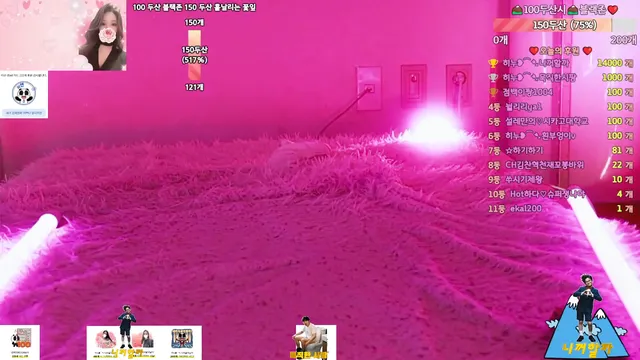Click the '0개' minimum label under progress bar

[x=500, y=40]
